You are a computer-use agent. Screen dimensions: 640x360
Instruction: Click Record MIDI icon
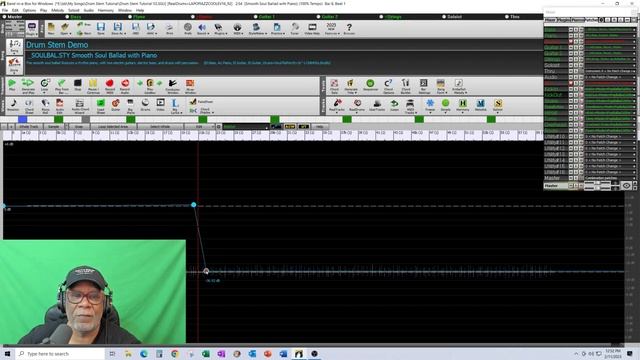109,86
